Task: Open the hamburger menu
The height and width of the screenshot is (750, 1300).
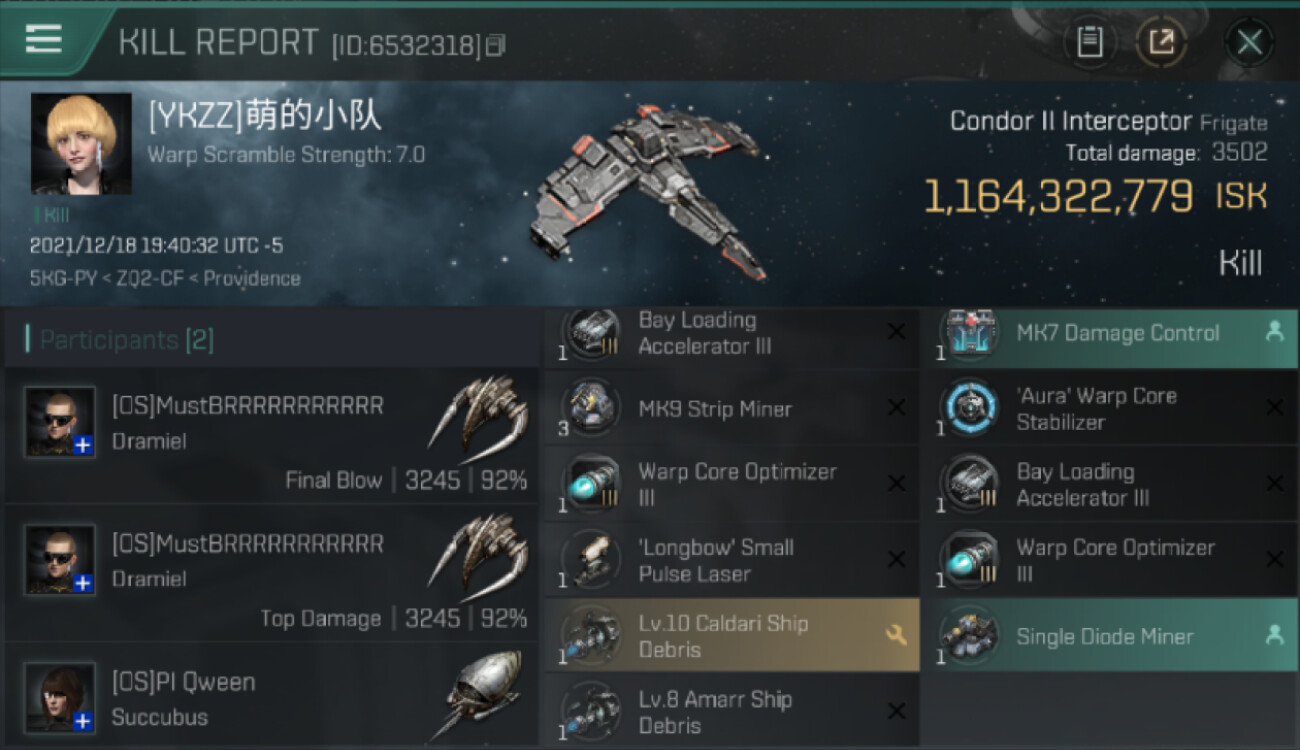Action: click(43, 40)
